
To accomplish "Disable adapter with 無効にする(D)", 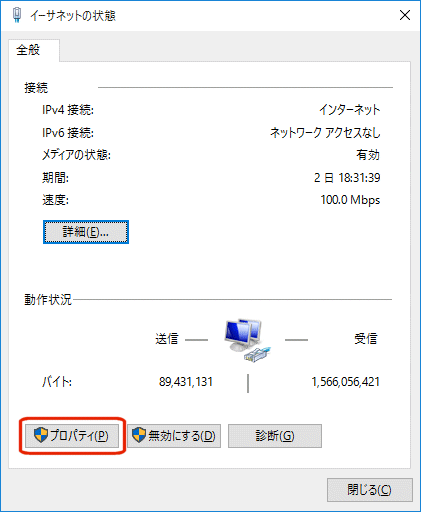I will (x=174, y=436).
